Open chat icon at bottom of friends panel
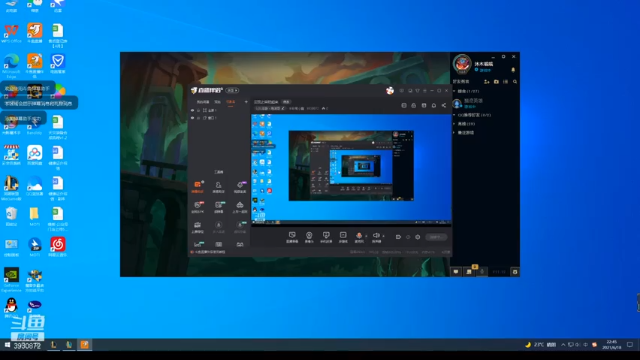Image resolution: width=640 pixels, height=360 pixels. (x=456, y=271)
